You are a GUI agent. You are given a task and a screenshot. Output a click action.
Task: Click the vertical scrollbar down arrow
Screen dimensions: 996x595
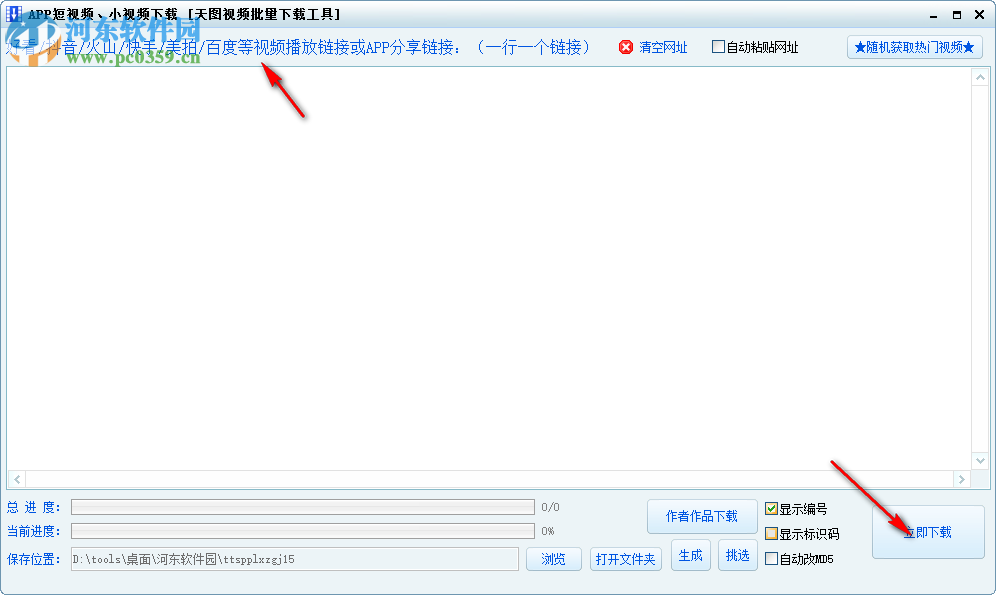click(980, 461)
